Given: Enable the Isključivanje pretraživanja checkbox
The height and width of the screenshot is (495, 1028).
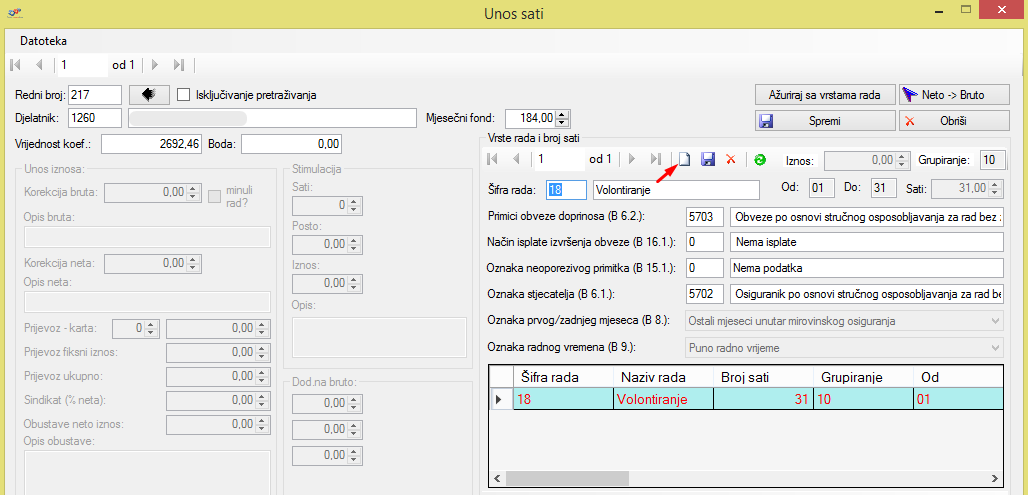Looking at the screenshot, I should (184, 95).
